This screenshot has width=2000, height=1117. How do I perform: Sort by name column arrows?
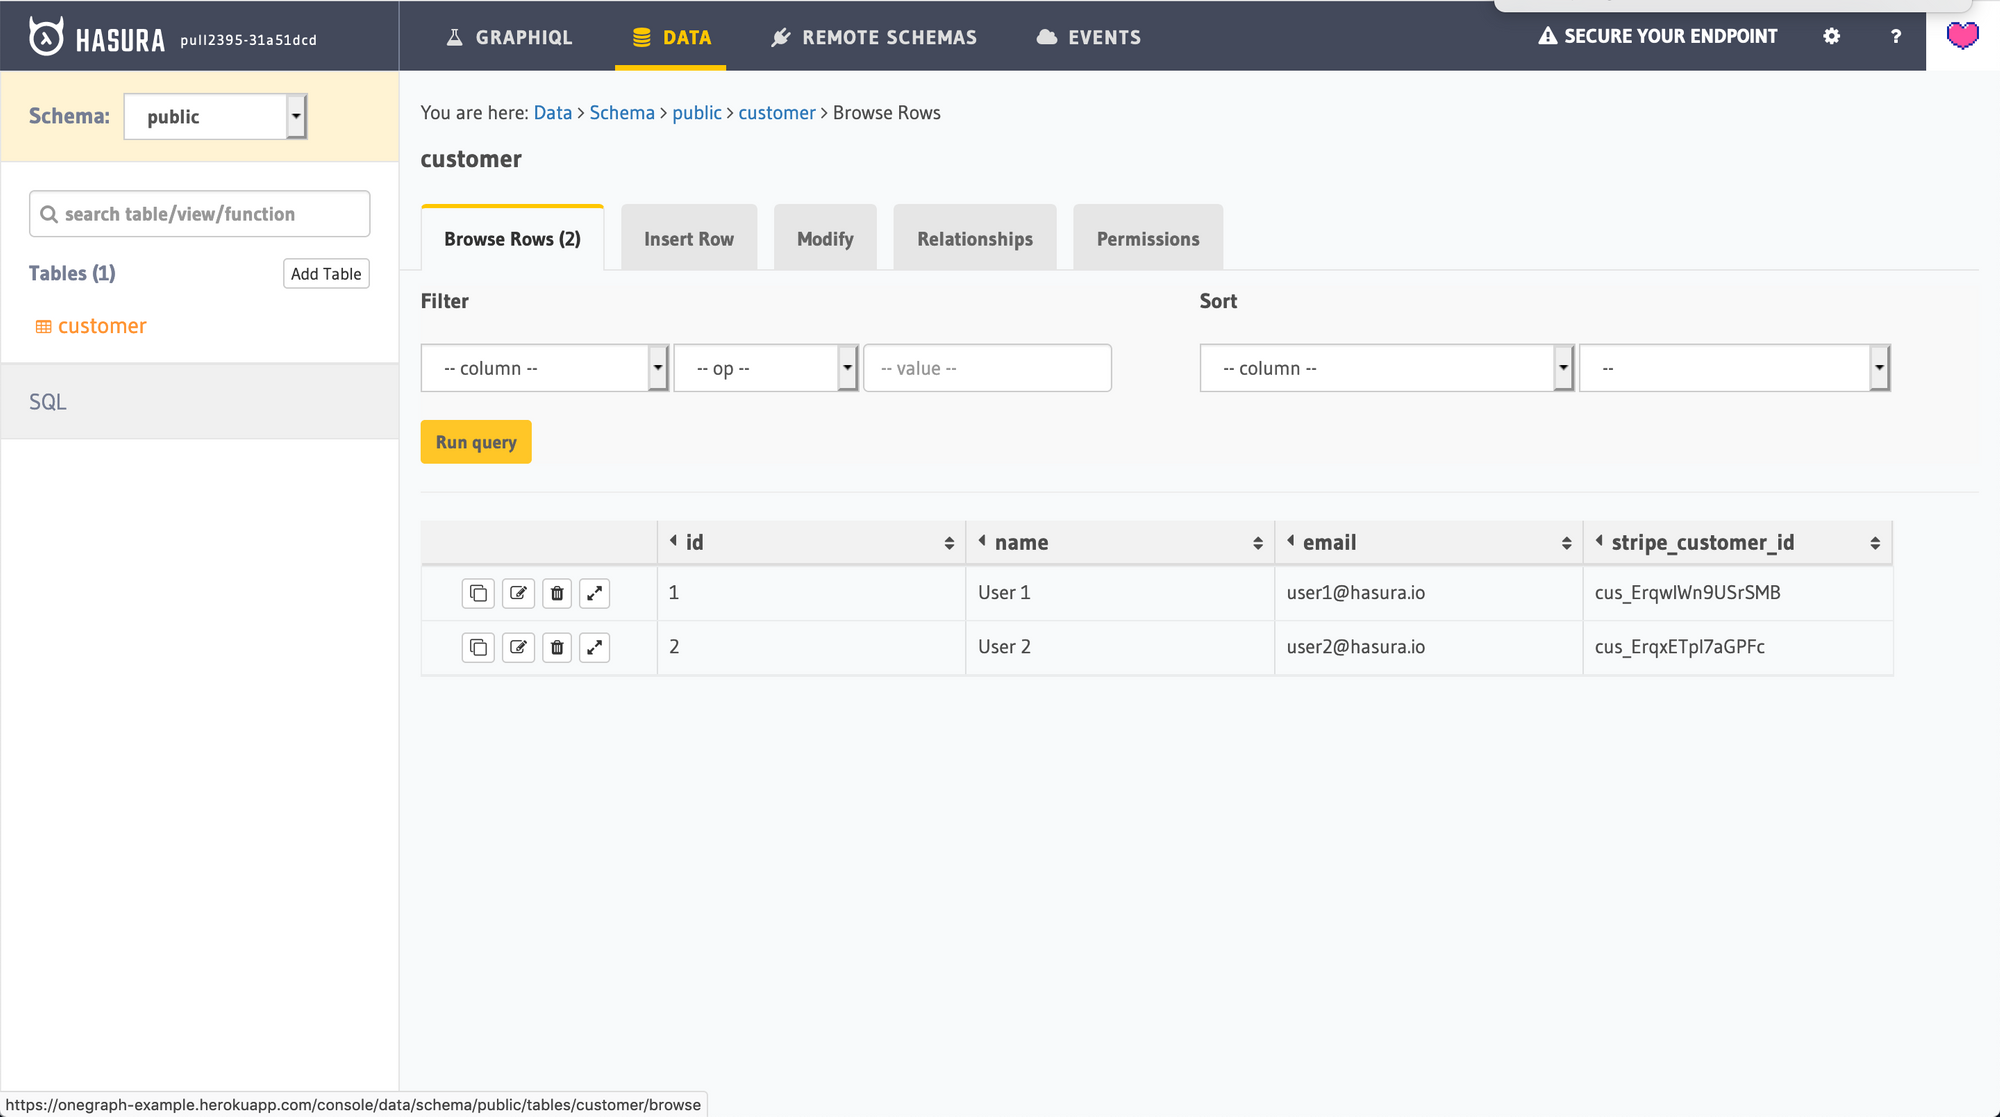[1258, 543]
